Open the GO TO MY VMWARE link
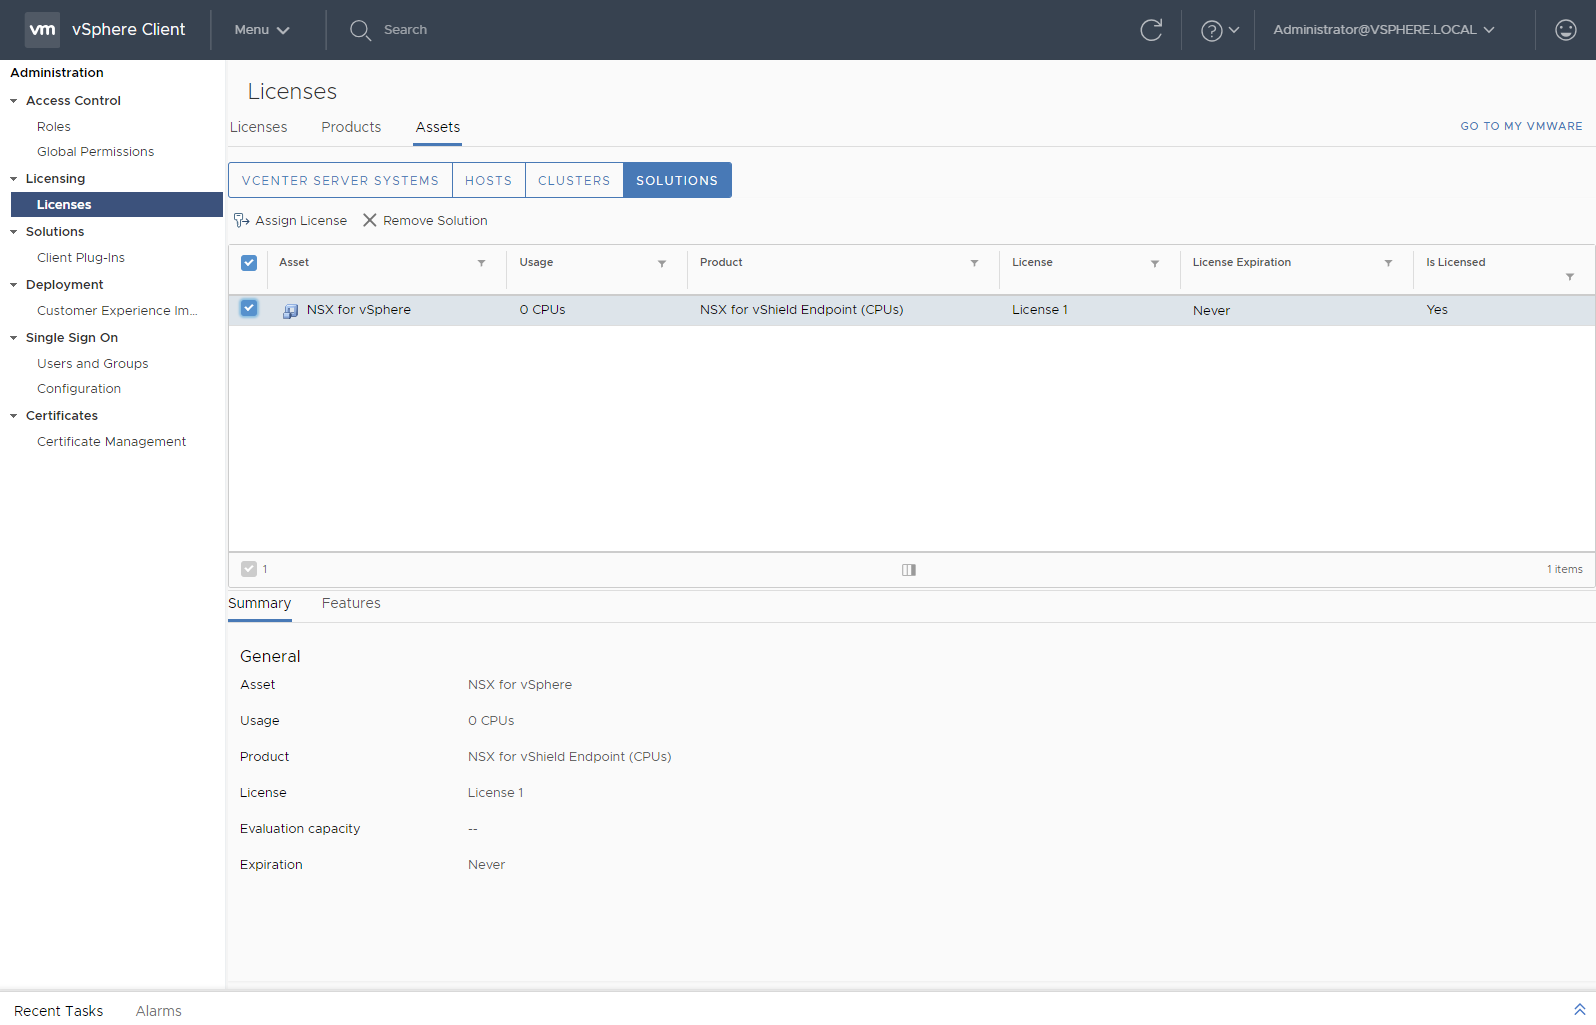The height and width of the screenshot is (1025, 1596). tap(1520, 126)
